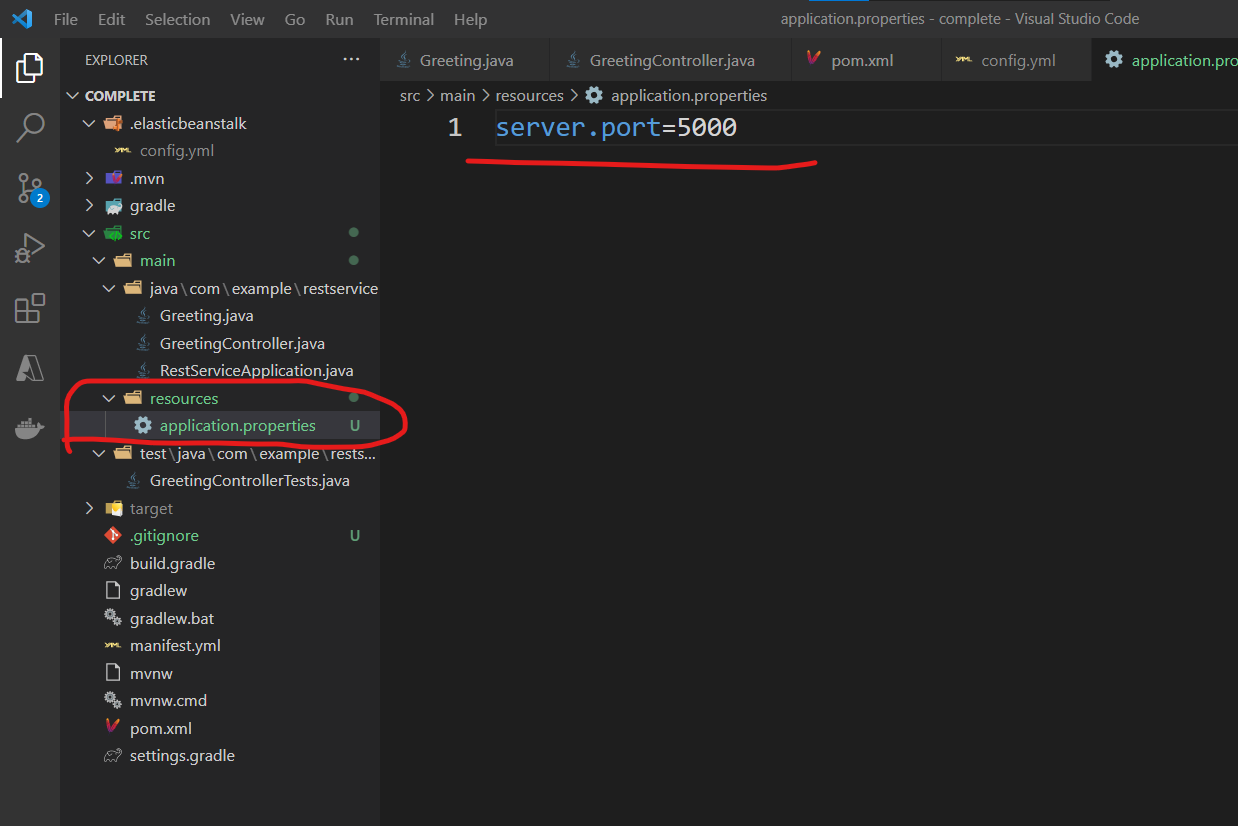
Task: Click main in the breadcrumb path
Action: [457, 96]
